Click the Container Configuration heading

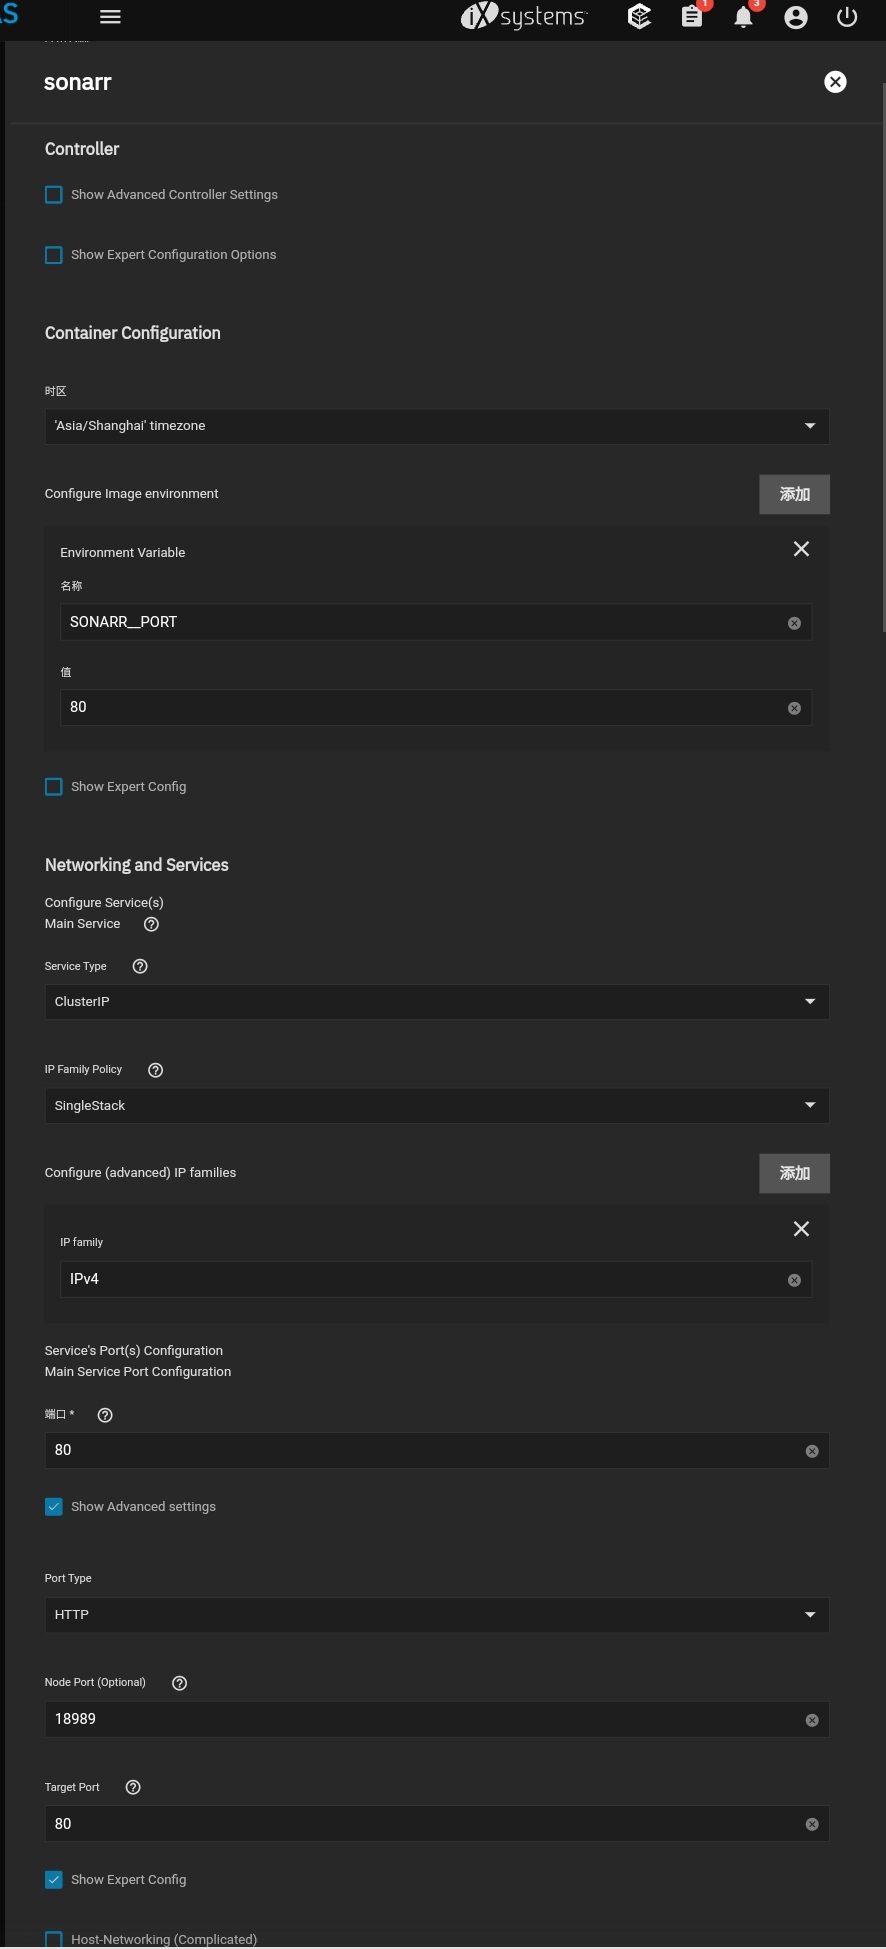[133, 333]
